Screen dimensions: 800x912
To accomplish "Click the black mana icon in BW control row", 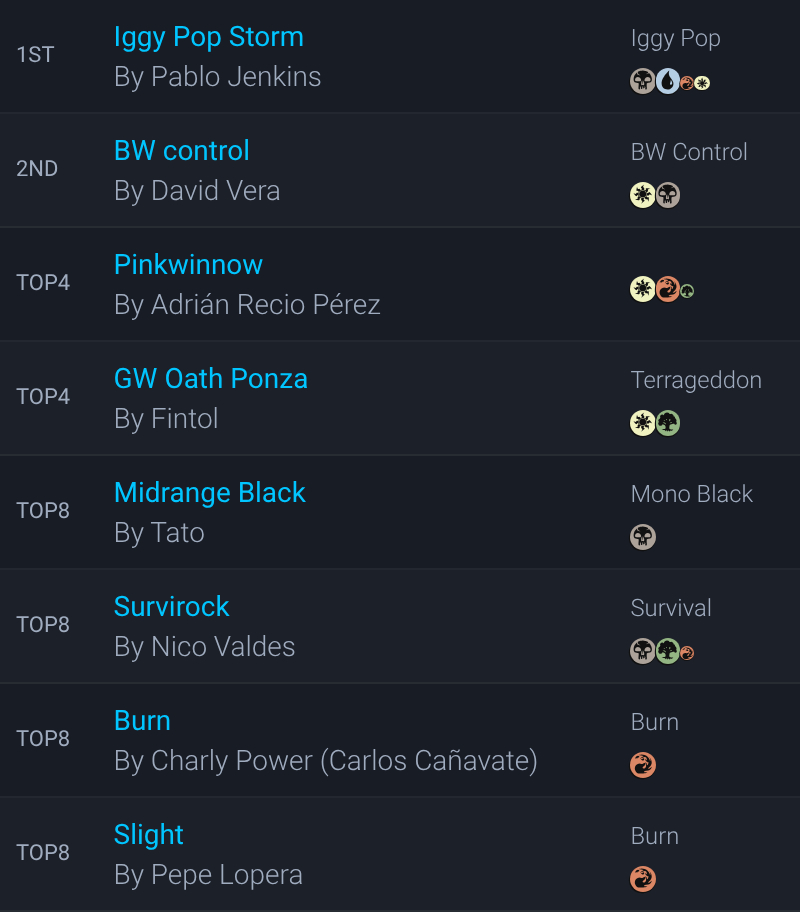I will (668, 195).
